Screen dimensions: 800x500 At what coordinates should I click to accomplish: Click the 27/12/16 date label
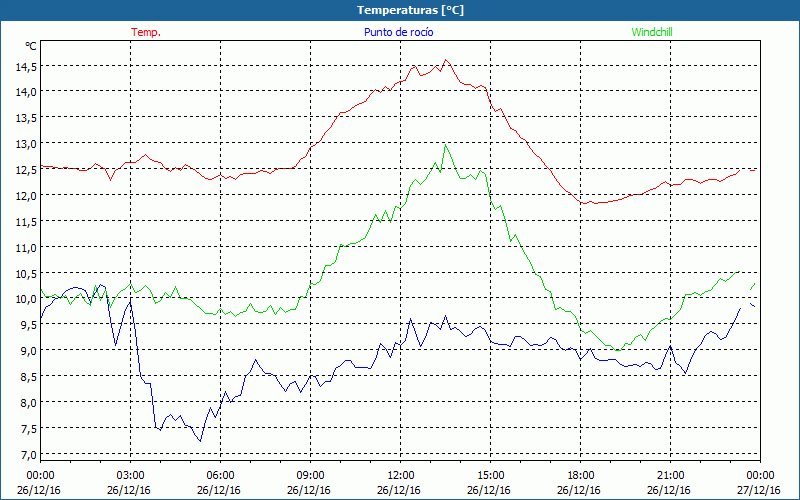tap(759, 490)
